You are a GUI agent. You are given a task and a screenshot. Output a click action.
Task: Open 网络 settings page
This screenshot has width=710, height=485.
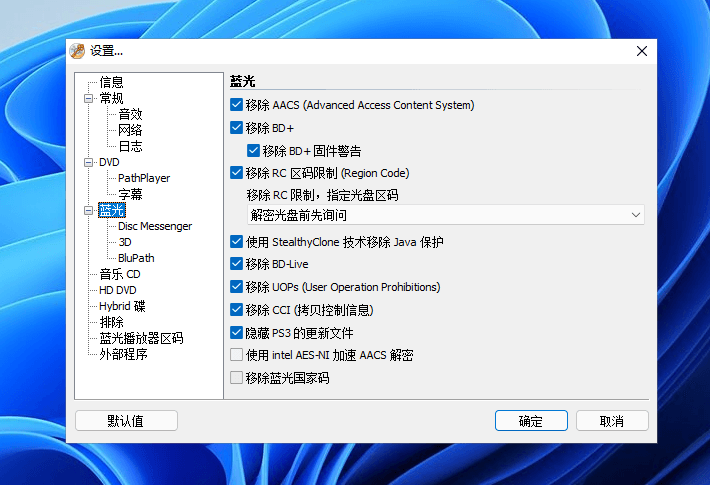[x=130, y=130]
